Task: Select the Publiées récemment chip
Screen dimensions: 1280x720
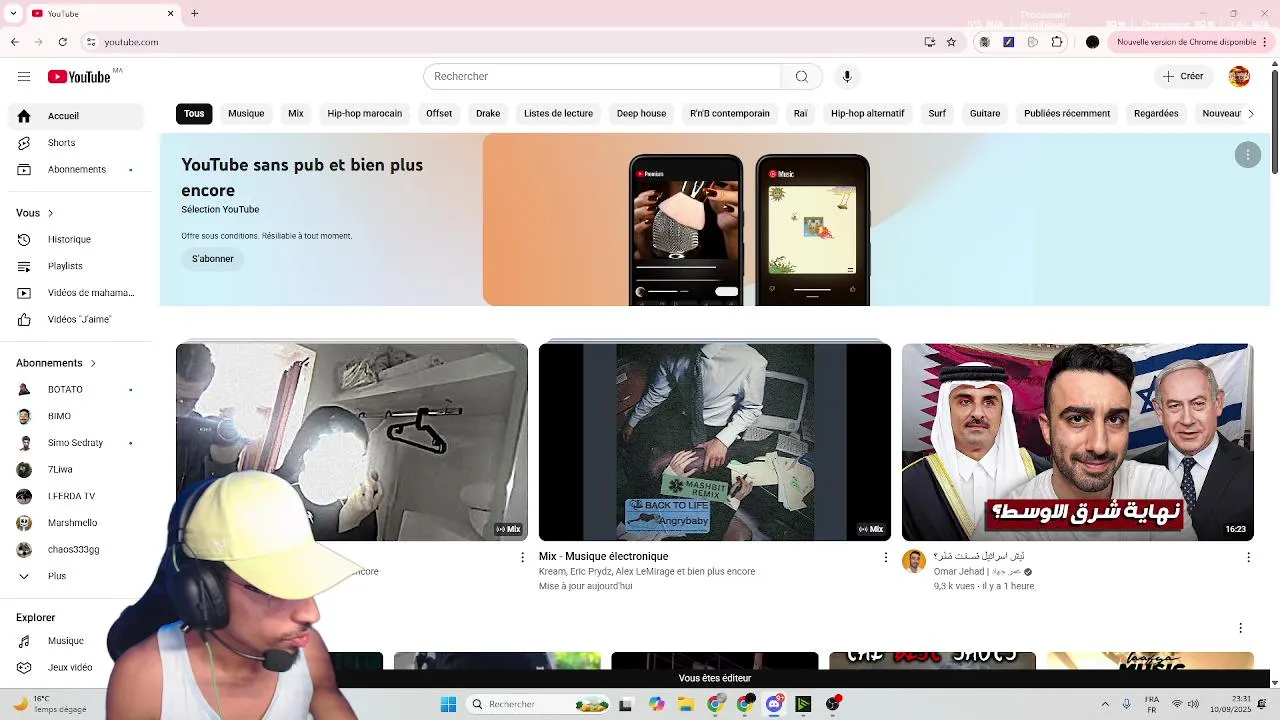Action: coord(1067,114)
